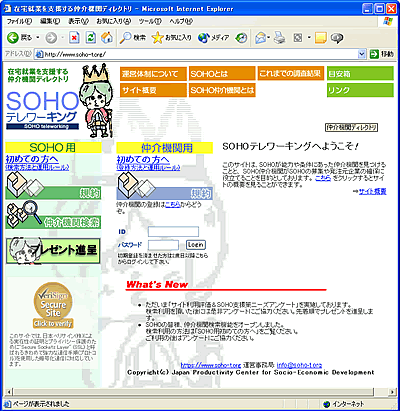Open お気に入り(A) menu
Image resolution: width=400 pixels, height=411 pixels.
point(114,21)
